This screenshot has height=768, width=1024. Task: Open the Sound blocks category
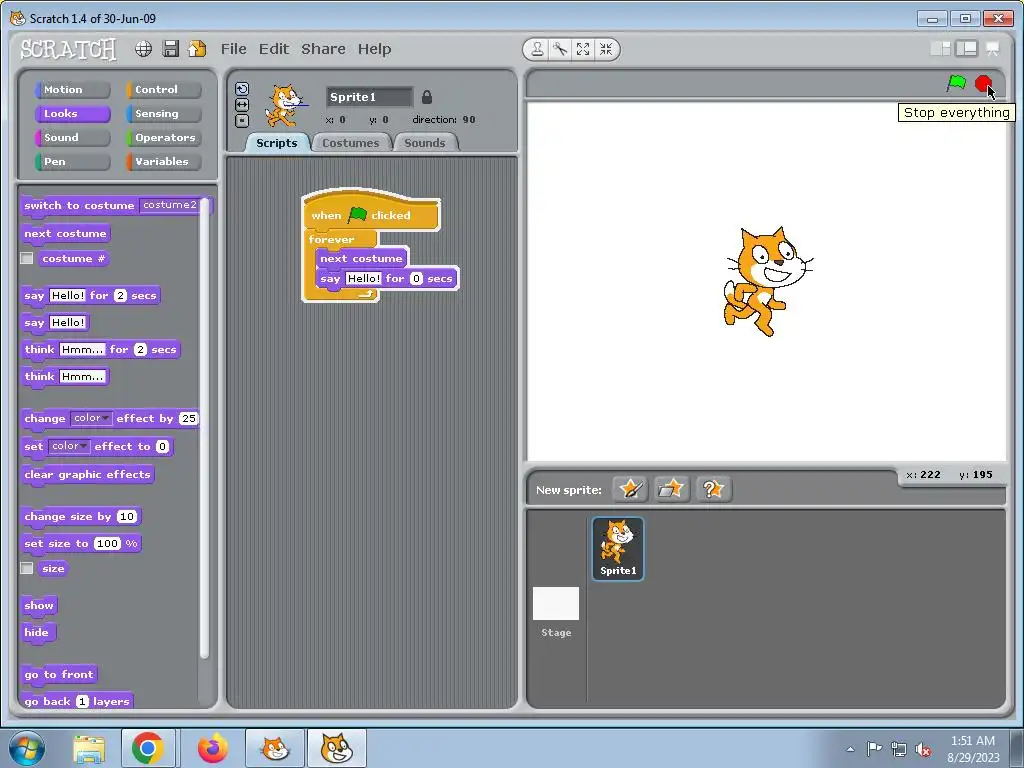pos(72,138)
